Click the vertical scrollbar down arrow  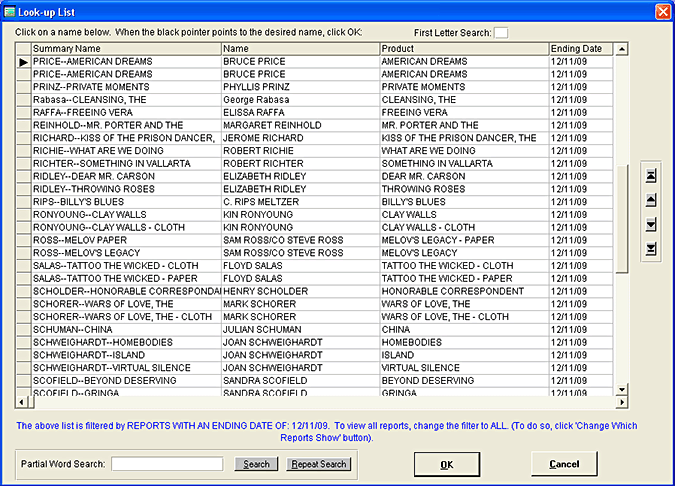coord(621,390)
